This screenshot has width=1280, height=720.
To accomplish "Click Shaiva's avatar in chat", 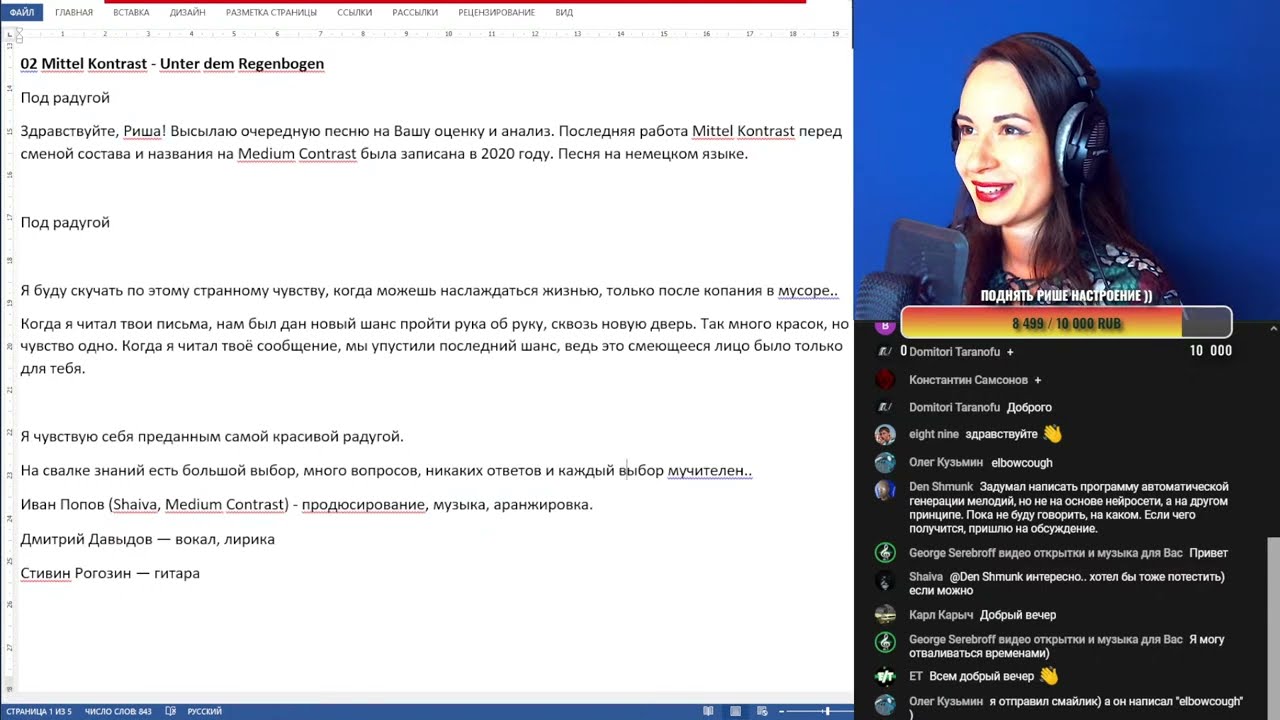I will tap(885, 580).
